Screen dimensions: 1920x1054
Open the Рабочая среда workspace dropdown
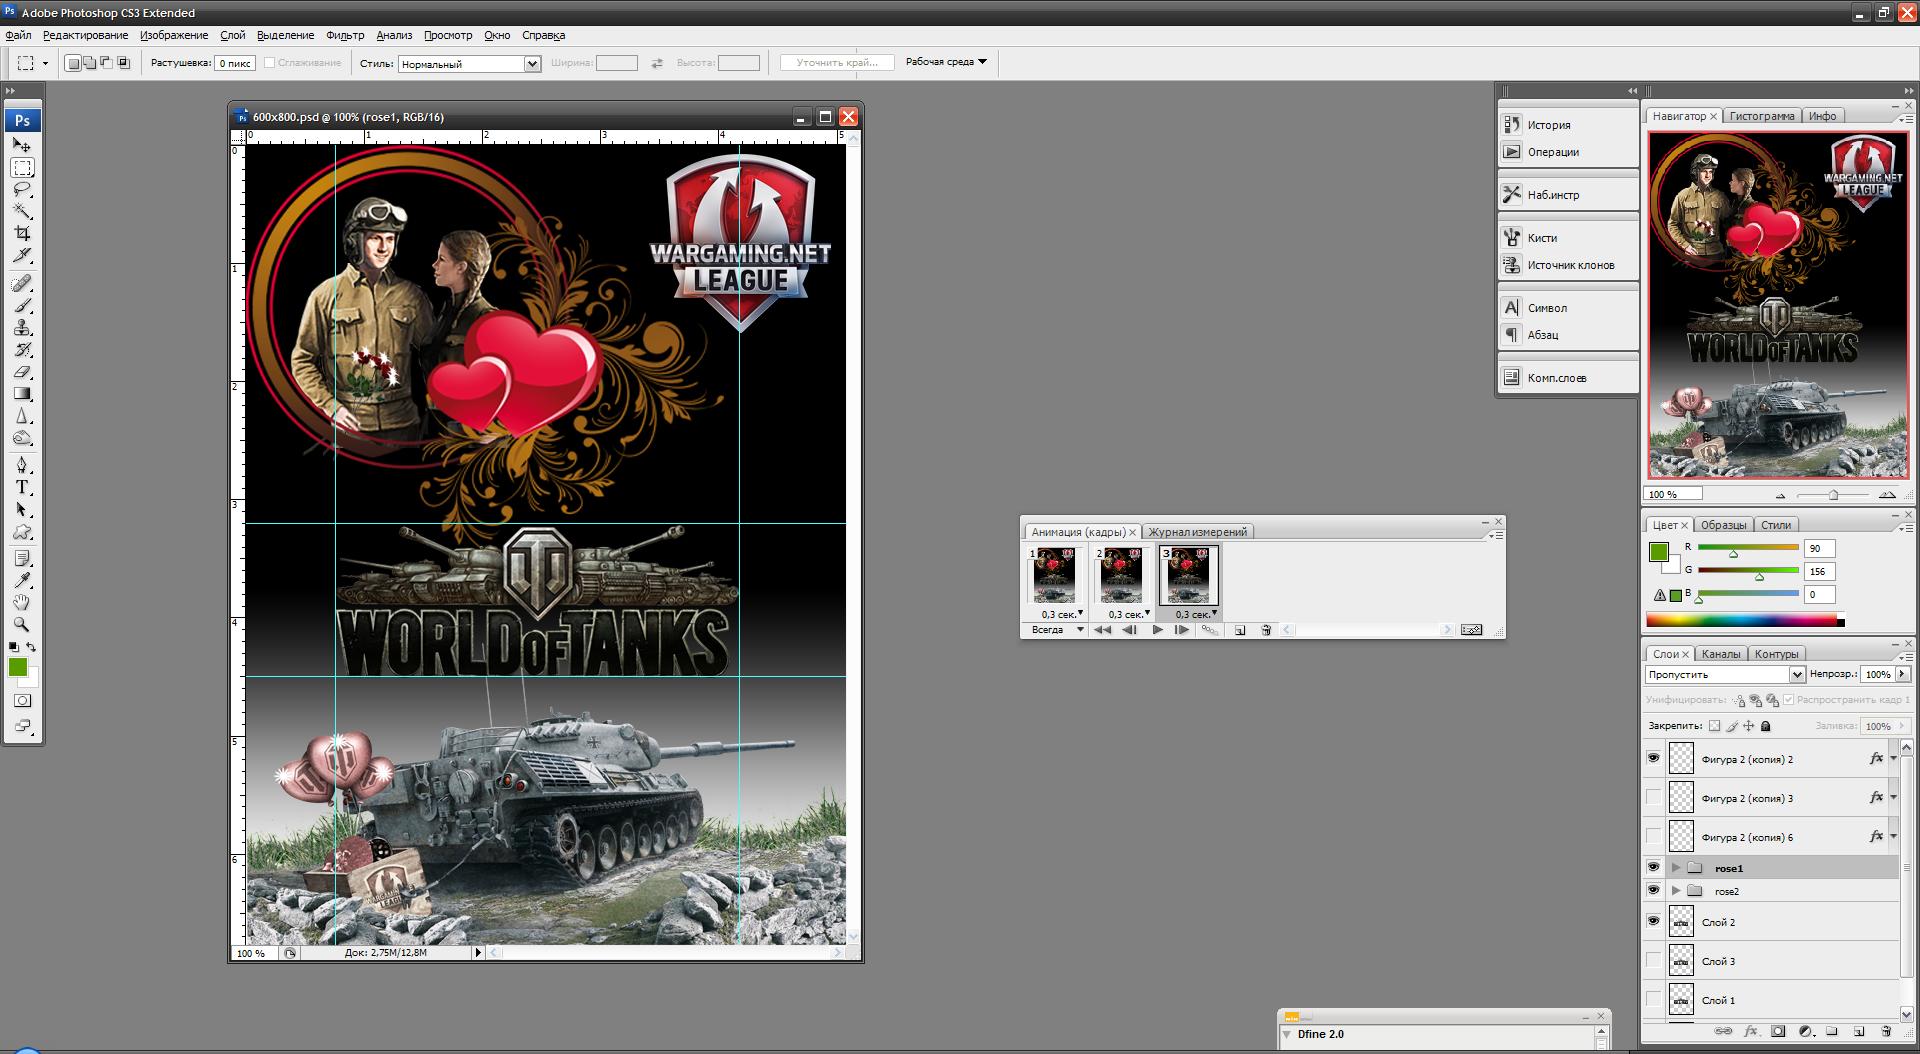point(946,62)
